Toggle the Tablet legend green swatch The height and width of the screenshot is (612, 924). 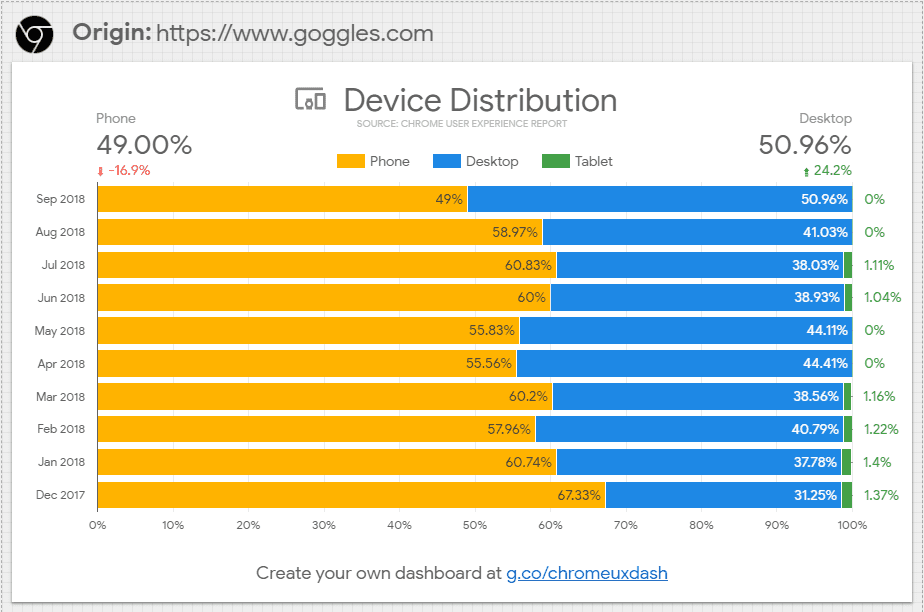coord(554,161)
